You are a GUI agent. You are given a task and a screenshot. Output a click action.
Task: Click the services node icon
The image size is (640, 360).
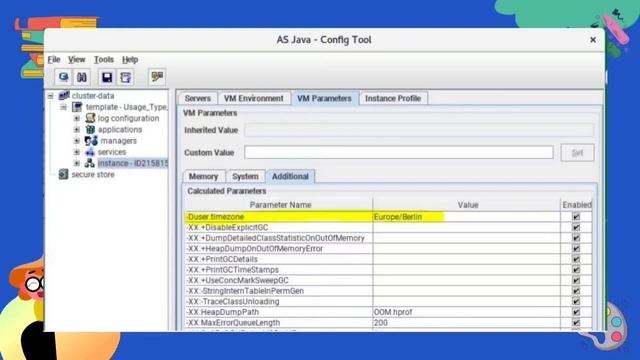(x=90, y=152)
